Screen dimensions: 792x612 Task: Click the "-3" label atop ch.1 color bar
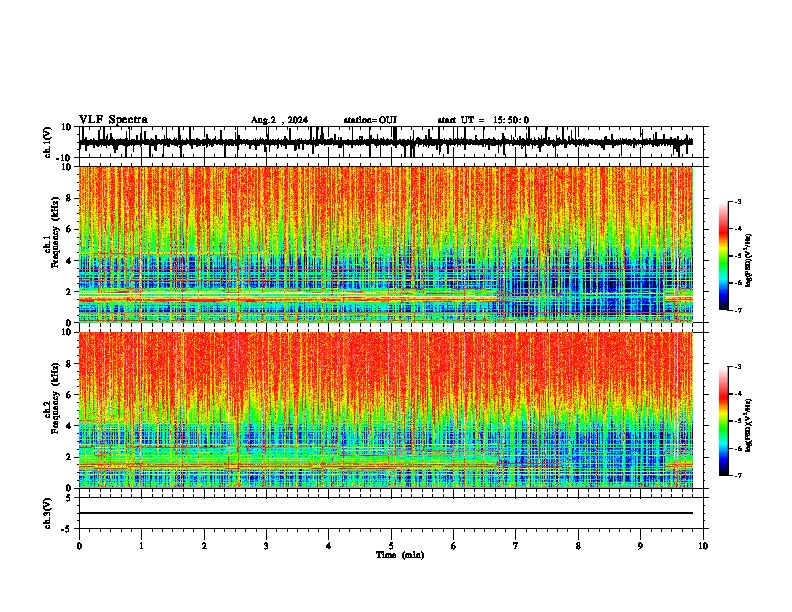(x=737, y=201)
